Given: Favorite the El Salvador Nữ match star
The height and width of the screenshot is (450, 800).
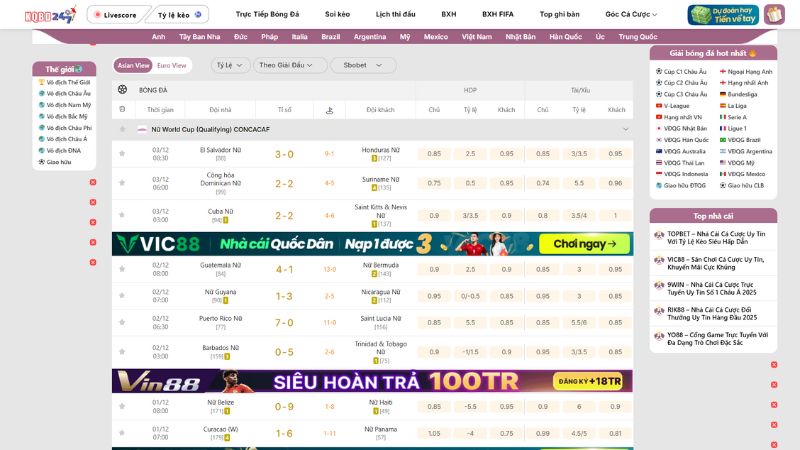Looking at the screenshot, I should (122, 154).
